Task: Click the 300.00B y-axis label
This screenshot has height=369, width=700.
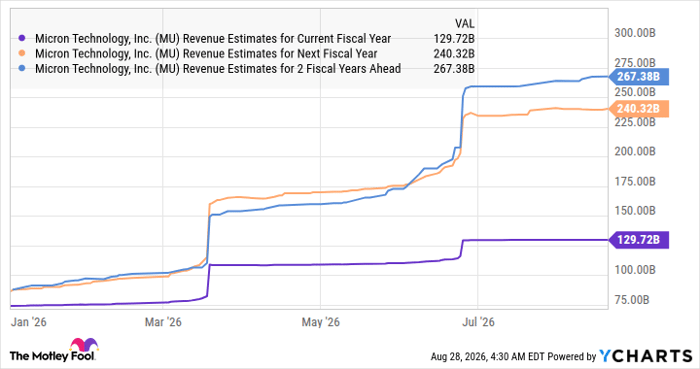Action: tap(635, 33)
